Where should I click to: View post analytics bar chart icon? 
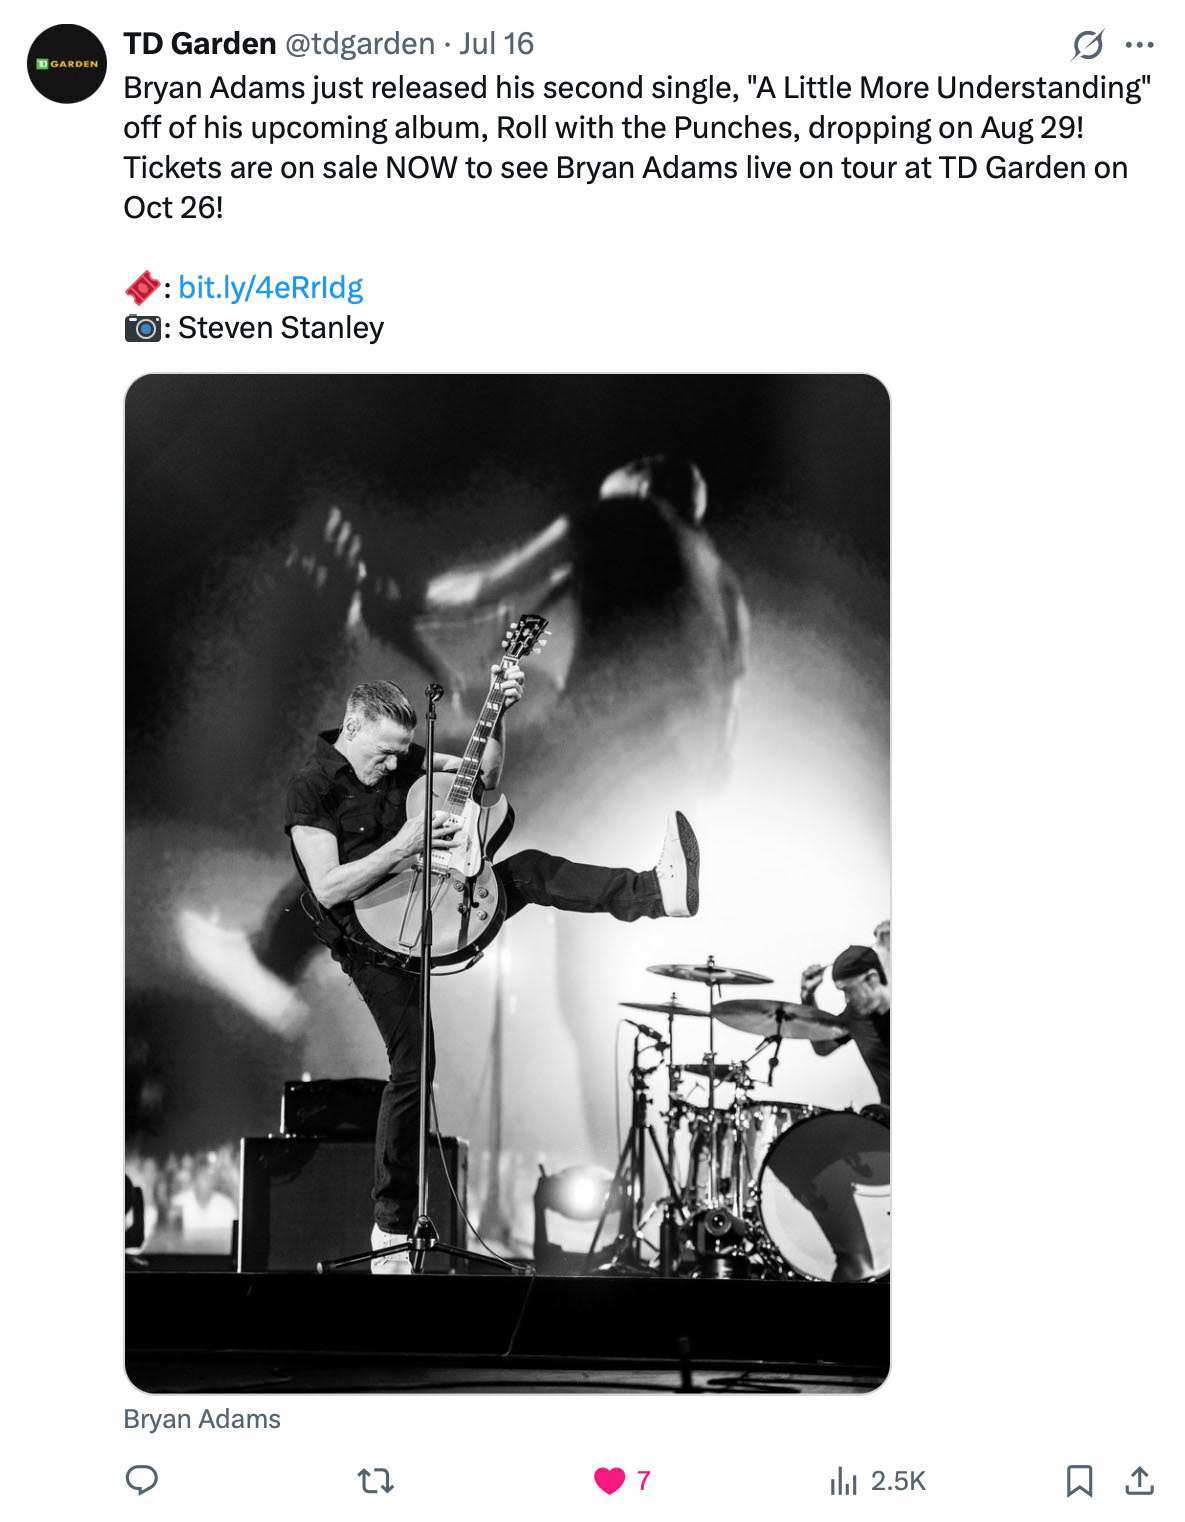843,1480
